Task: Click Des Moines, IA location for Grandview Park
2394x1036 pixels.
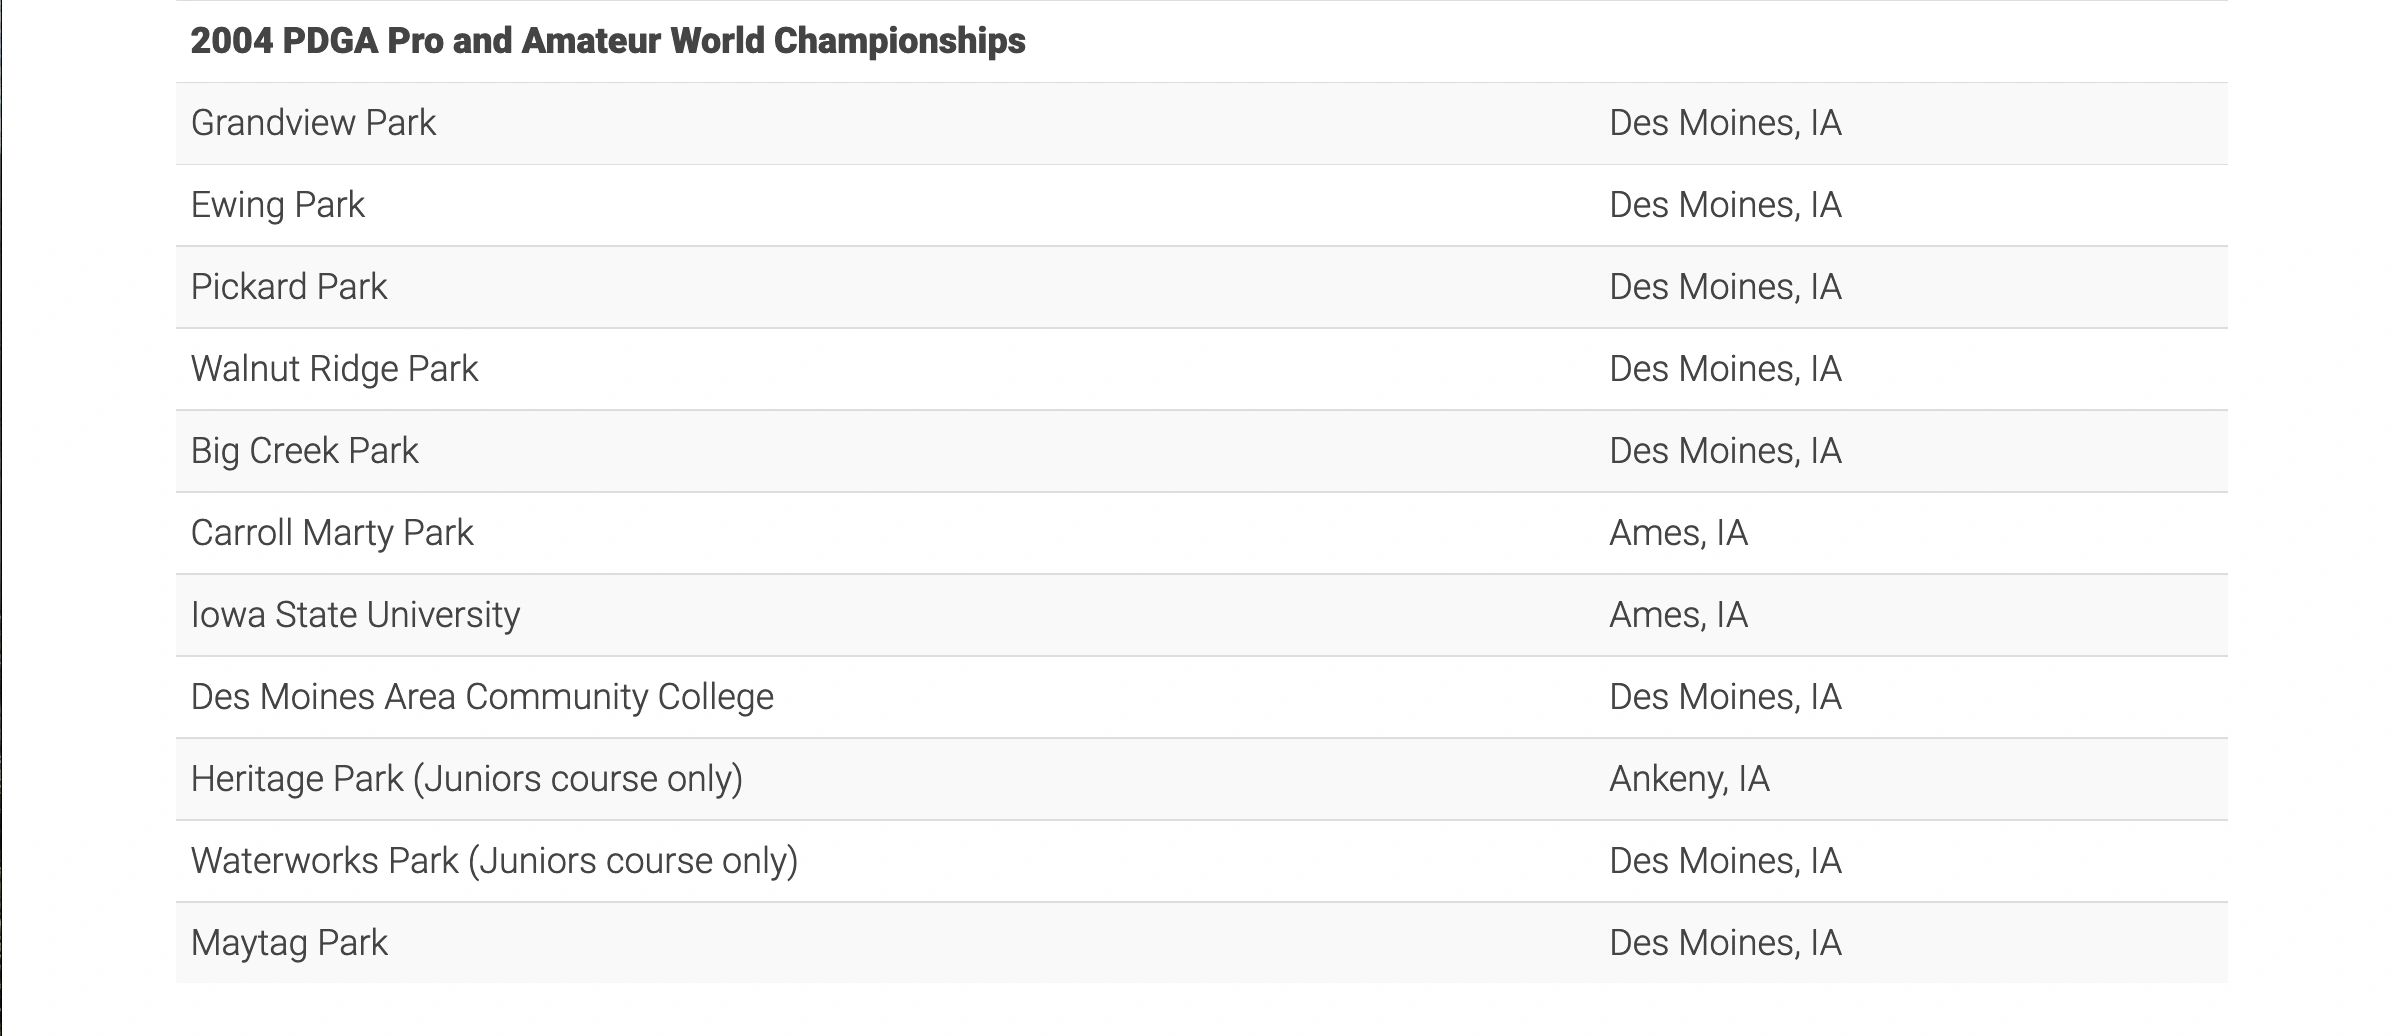Action: pyautogui.click(x=1724, y=123)
